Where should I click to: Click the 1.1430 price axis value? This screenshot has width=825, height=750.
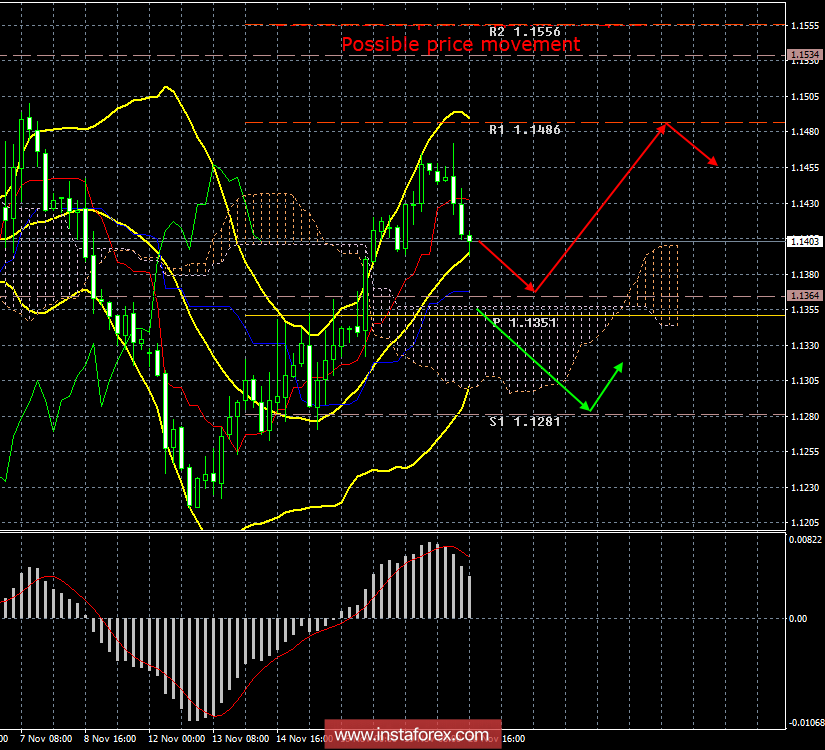point(805,204)
